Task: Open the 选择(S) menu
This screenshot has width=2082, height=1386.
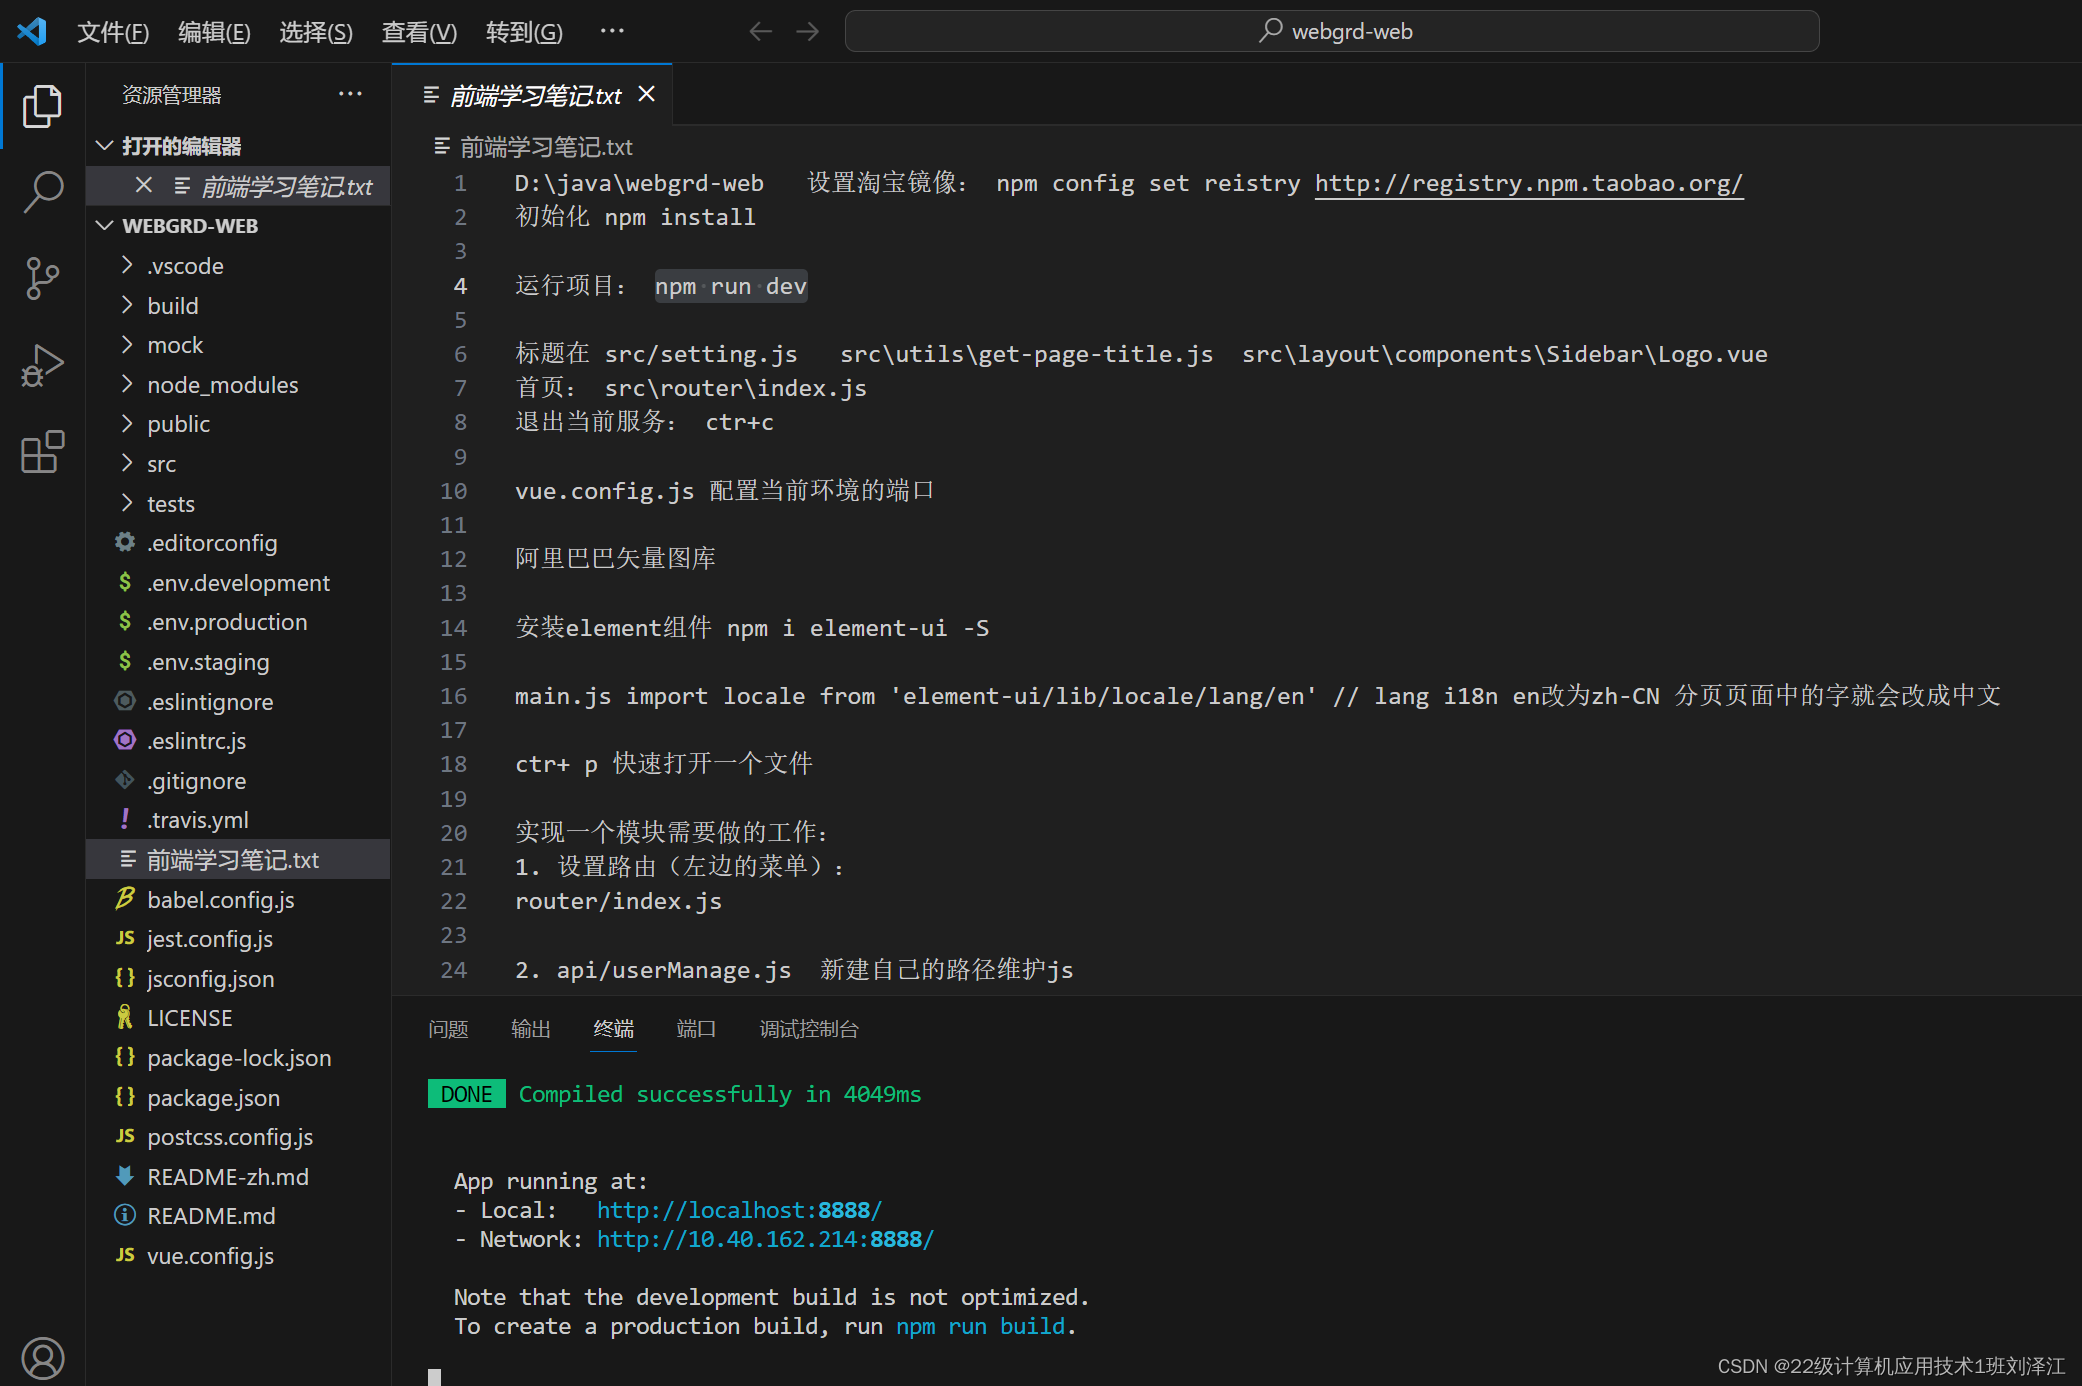Action: pyautogui.click(x=316, y=32)
